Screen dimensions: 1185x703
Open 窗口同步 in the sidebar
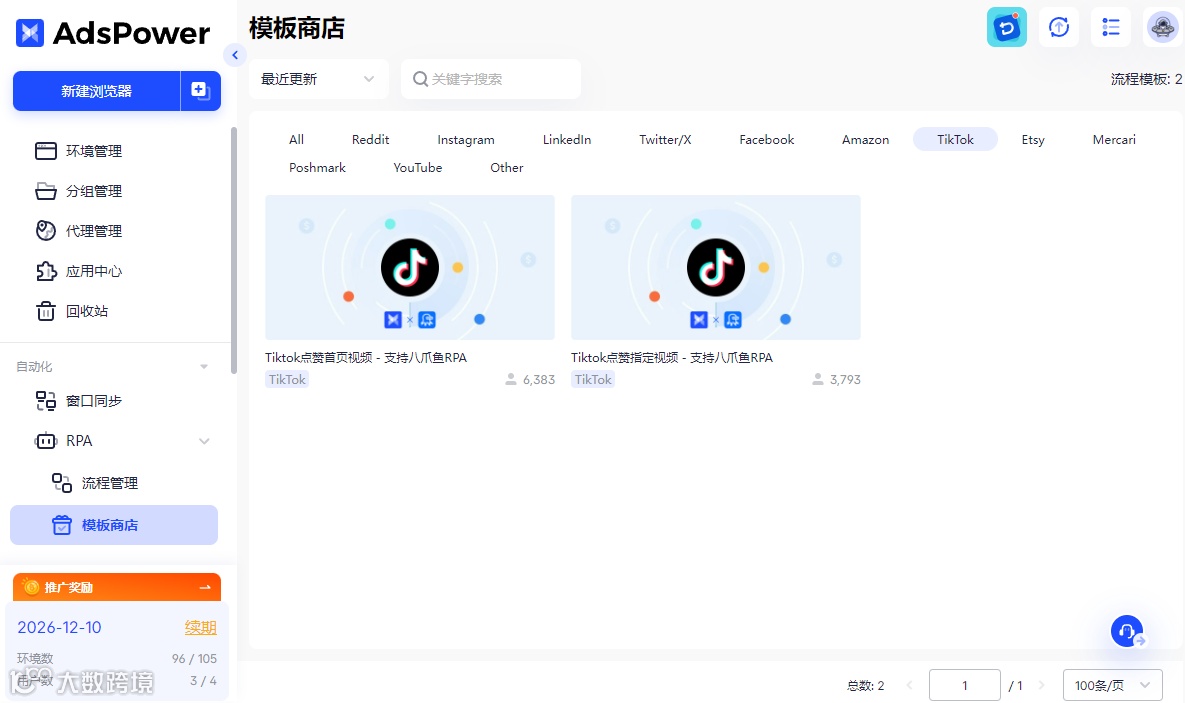pos(79,401)
